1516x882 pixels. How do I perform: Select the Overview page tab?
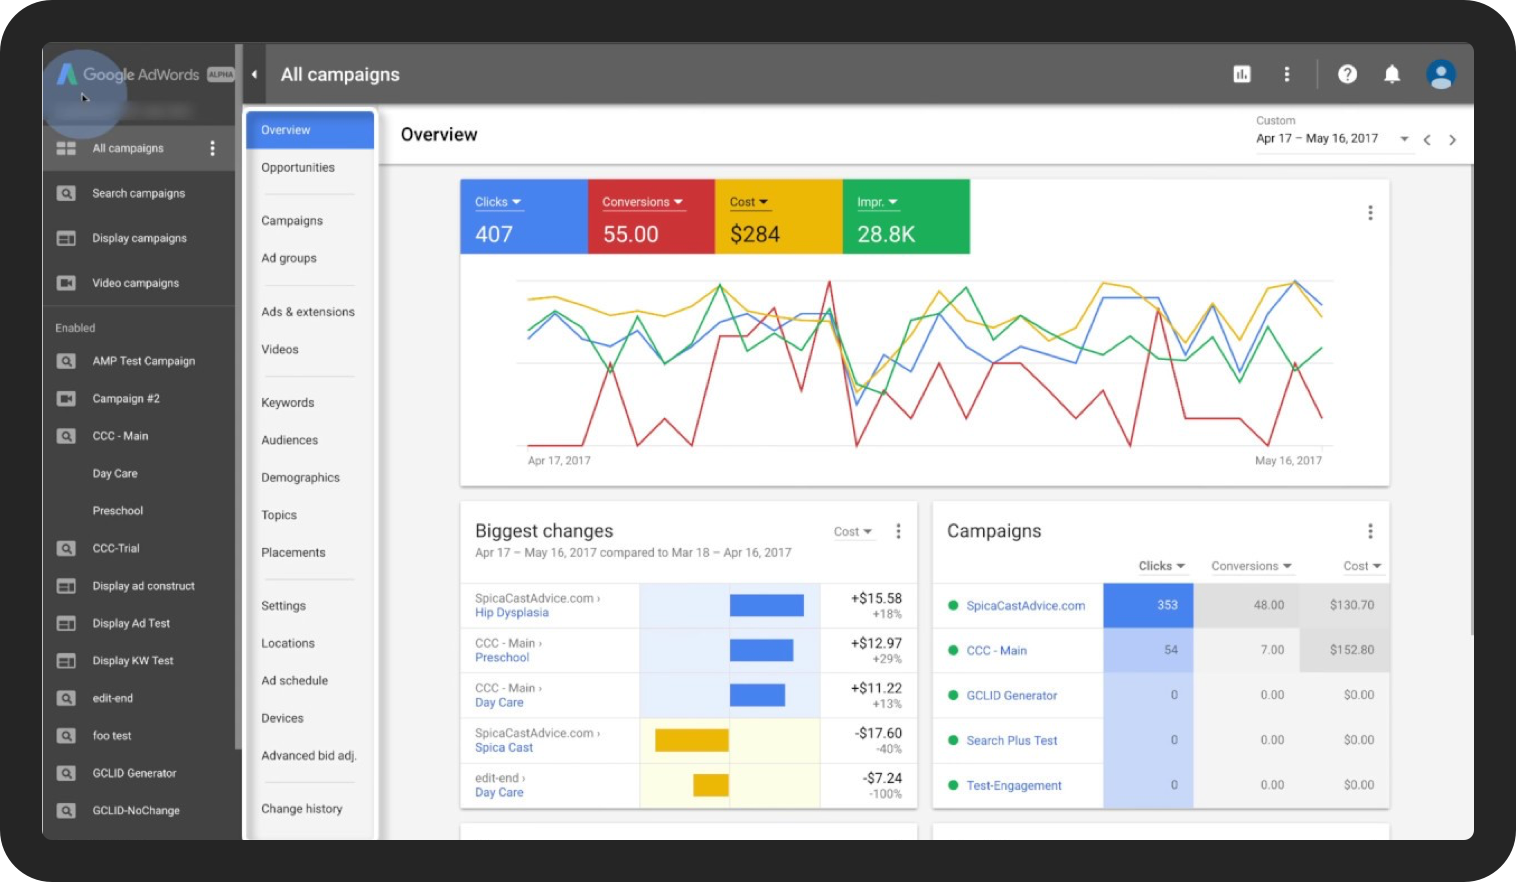pos(310,130)
